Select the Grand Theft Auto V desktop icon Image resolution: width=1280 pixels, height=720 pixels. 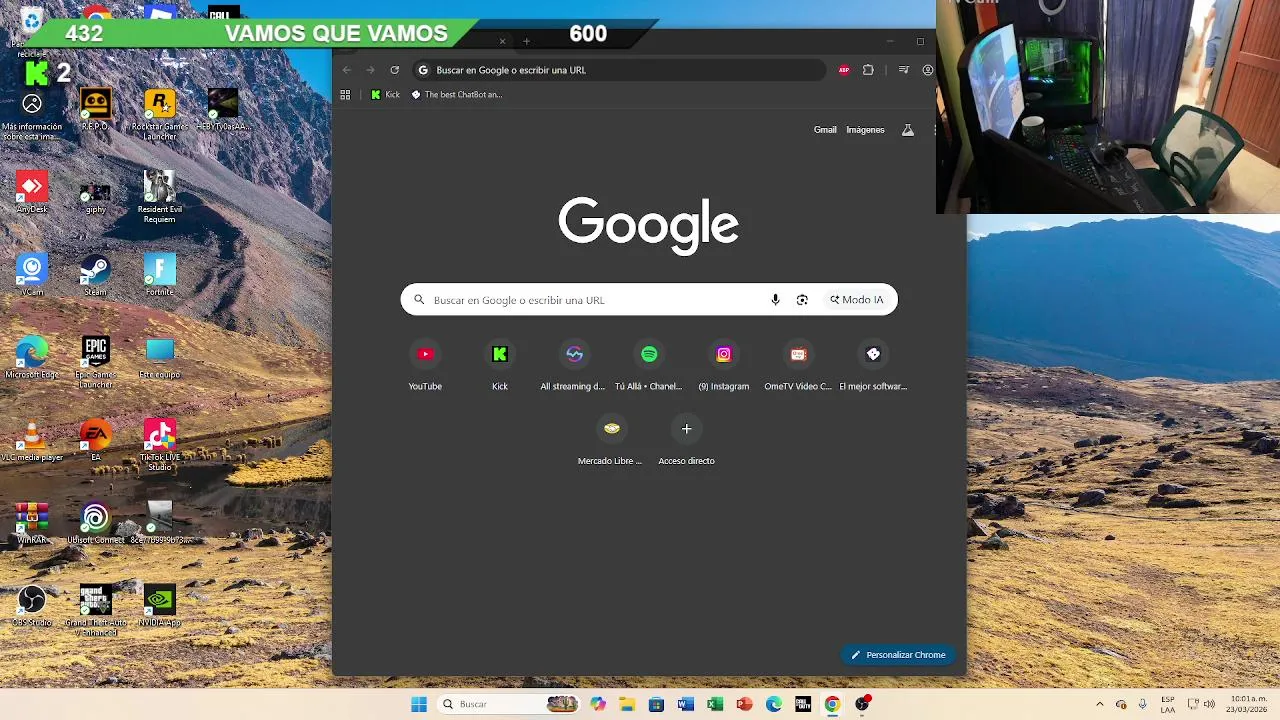coord(95,611)
